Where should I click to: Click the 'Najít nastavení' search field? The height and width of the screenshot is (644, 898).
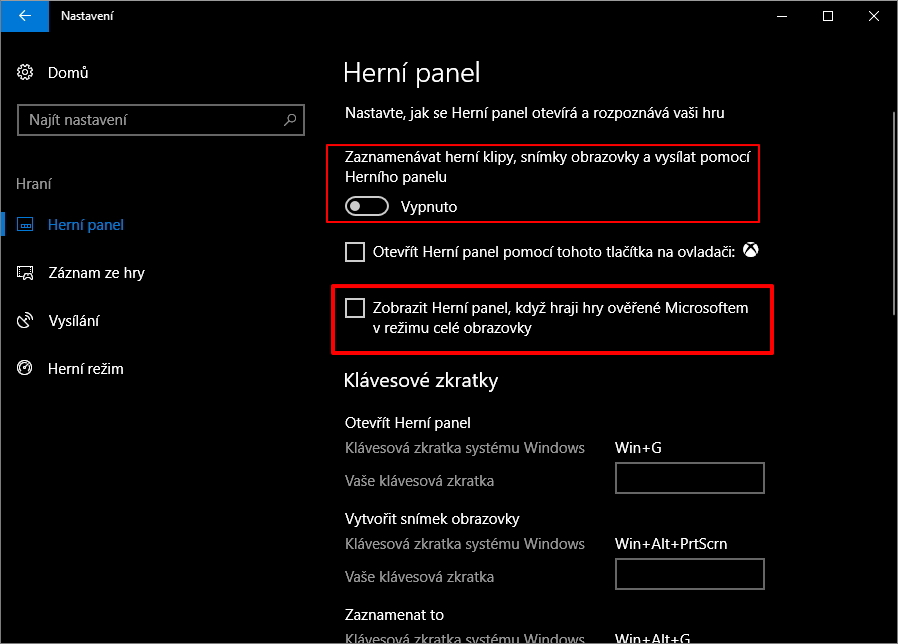click(x=150, y=120)
